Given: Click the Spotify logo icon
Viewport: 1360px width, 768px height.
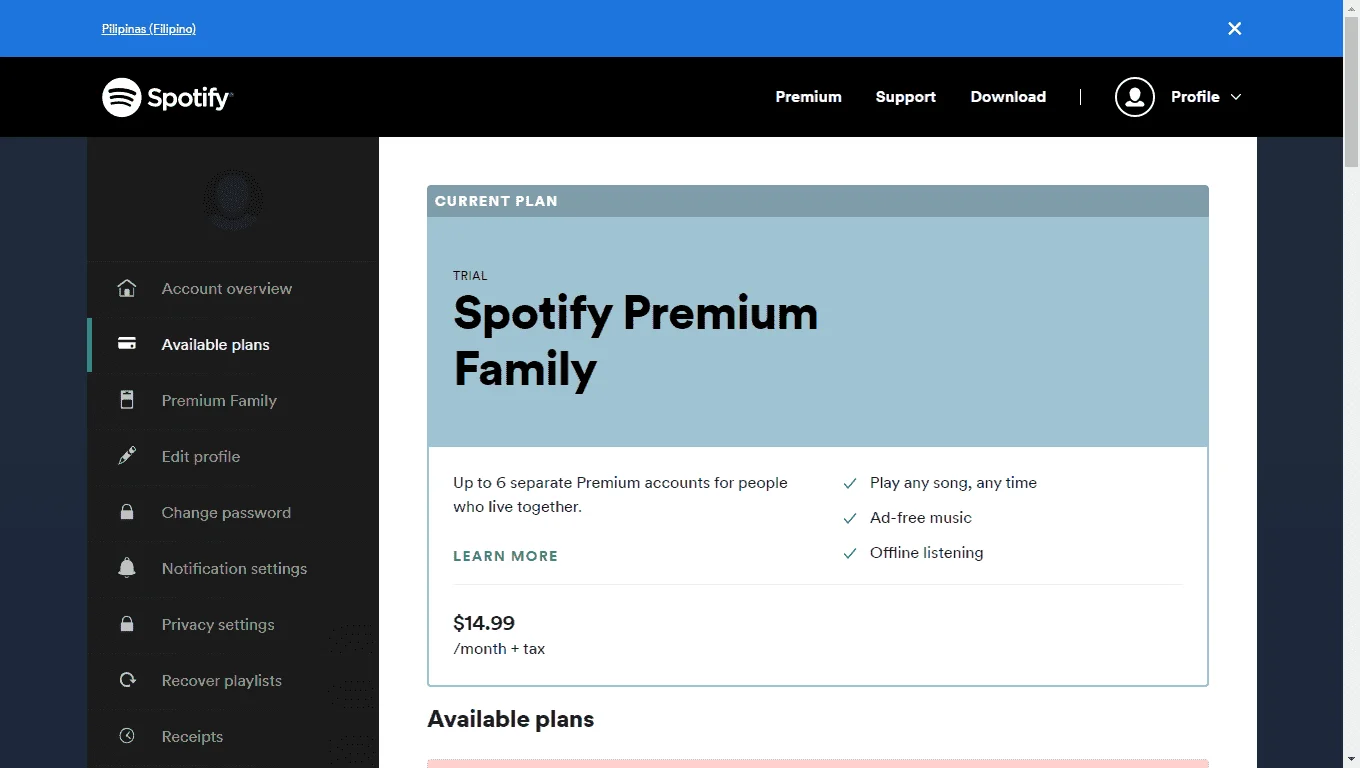Looking at the screenshot, I should pyautogui.click(x=122, y=97).
